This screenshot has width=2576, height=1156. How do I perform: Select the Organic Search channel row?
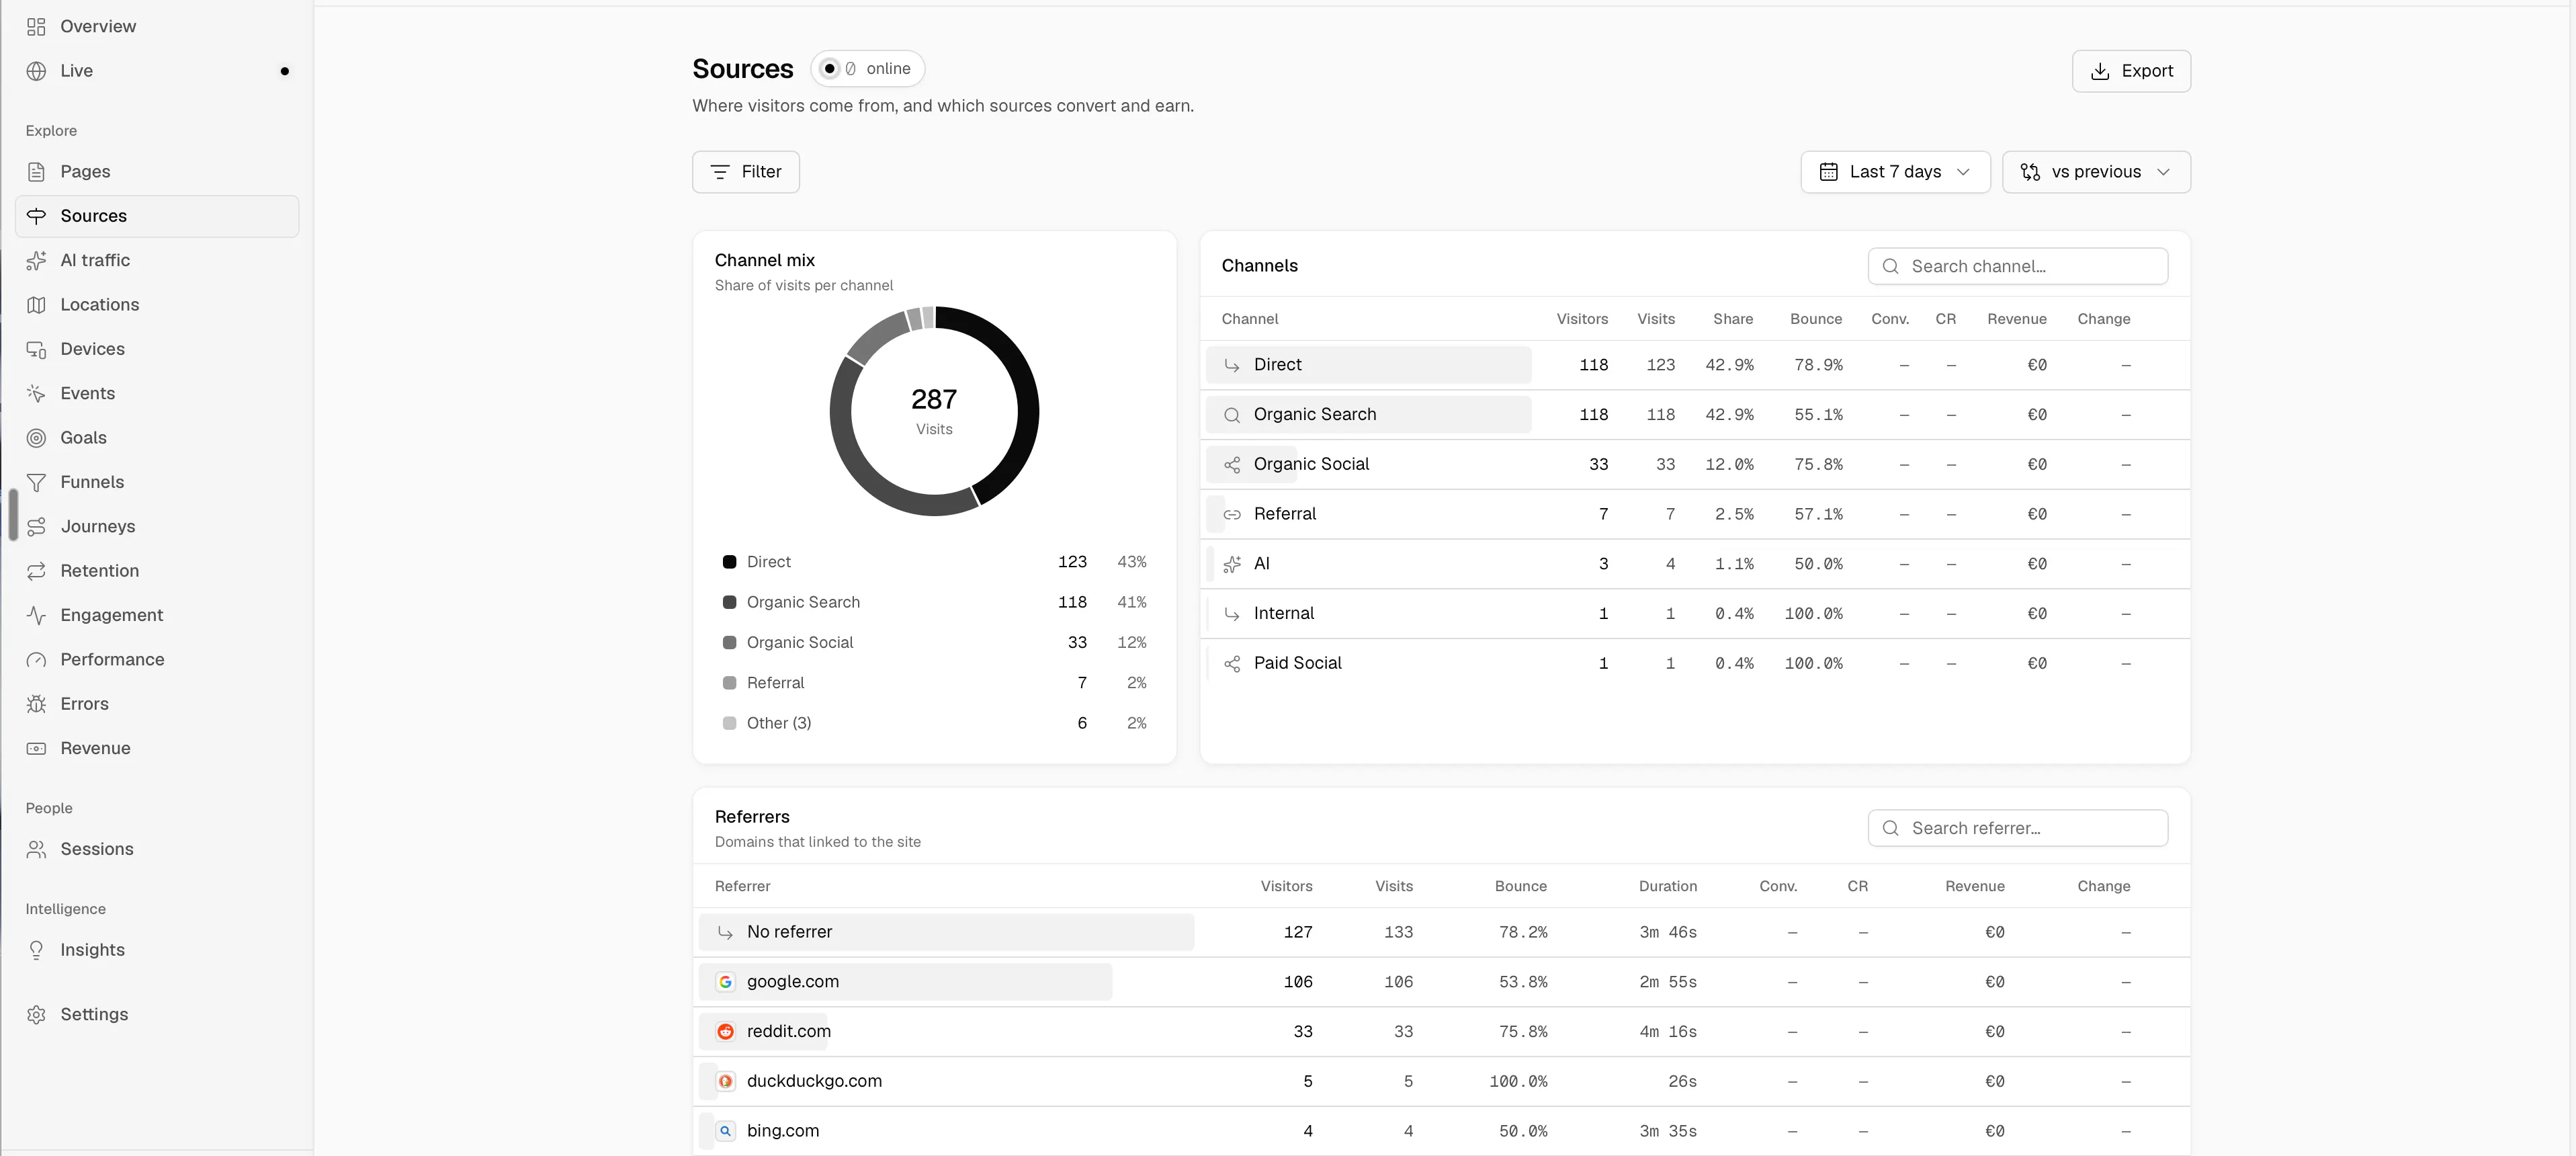point(1695,415)
